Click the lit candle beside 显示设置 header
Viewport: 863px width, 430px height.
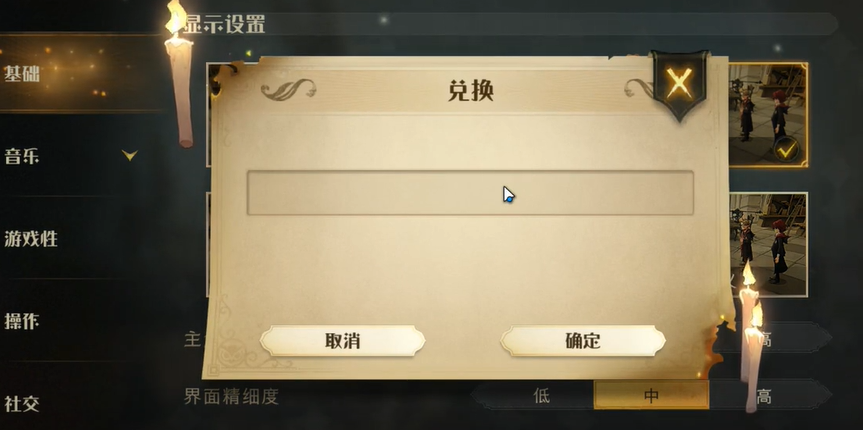pyautogui.click(x=179, y=74)
